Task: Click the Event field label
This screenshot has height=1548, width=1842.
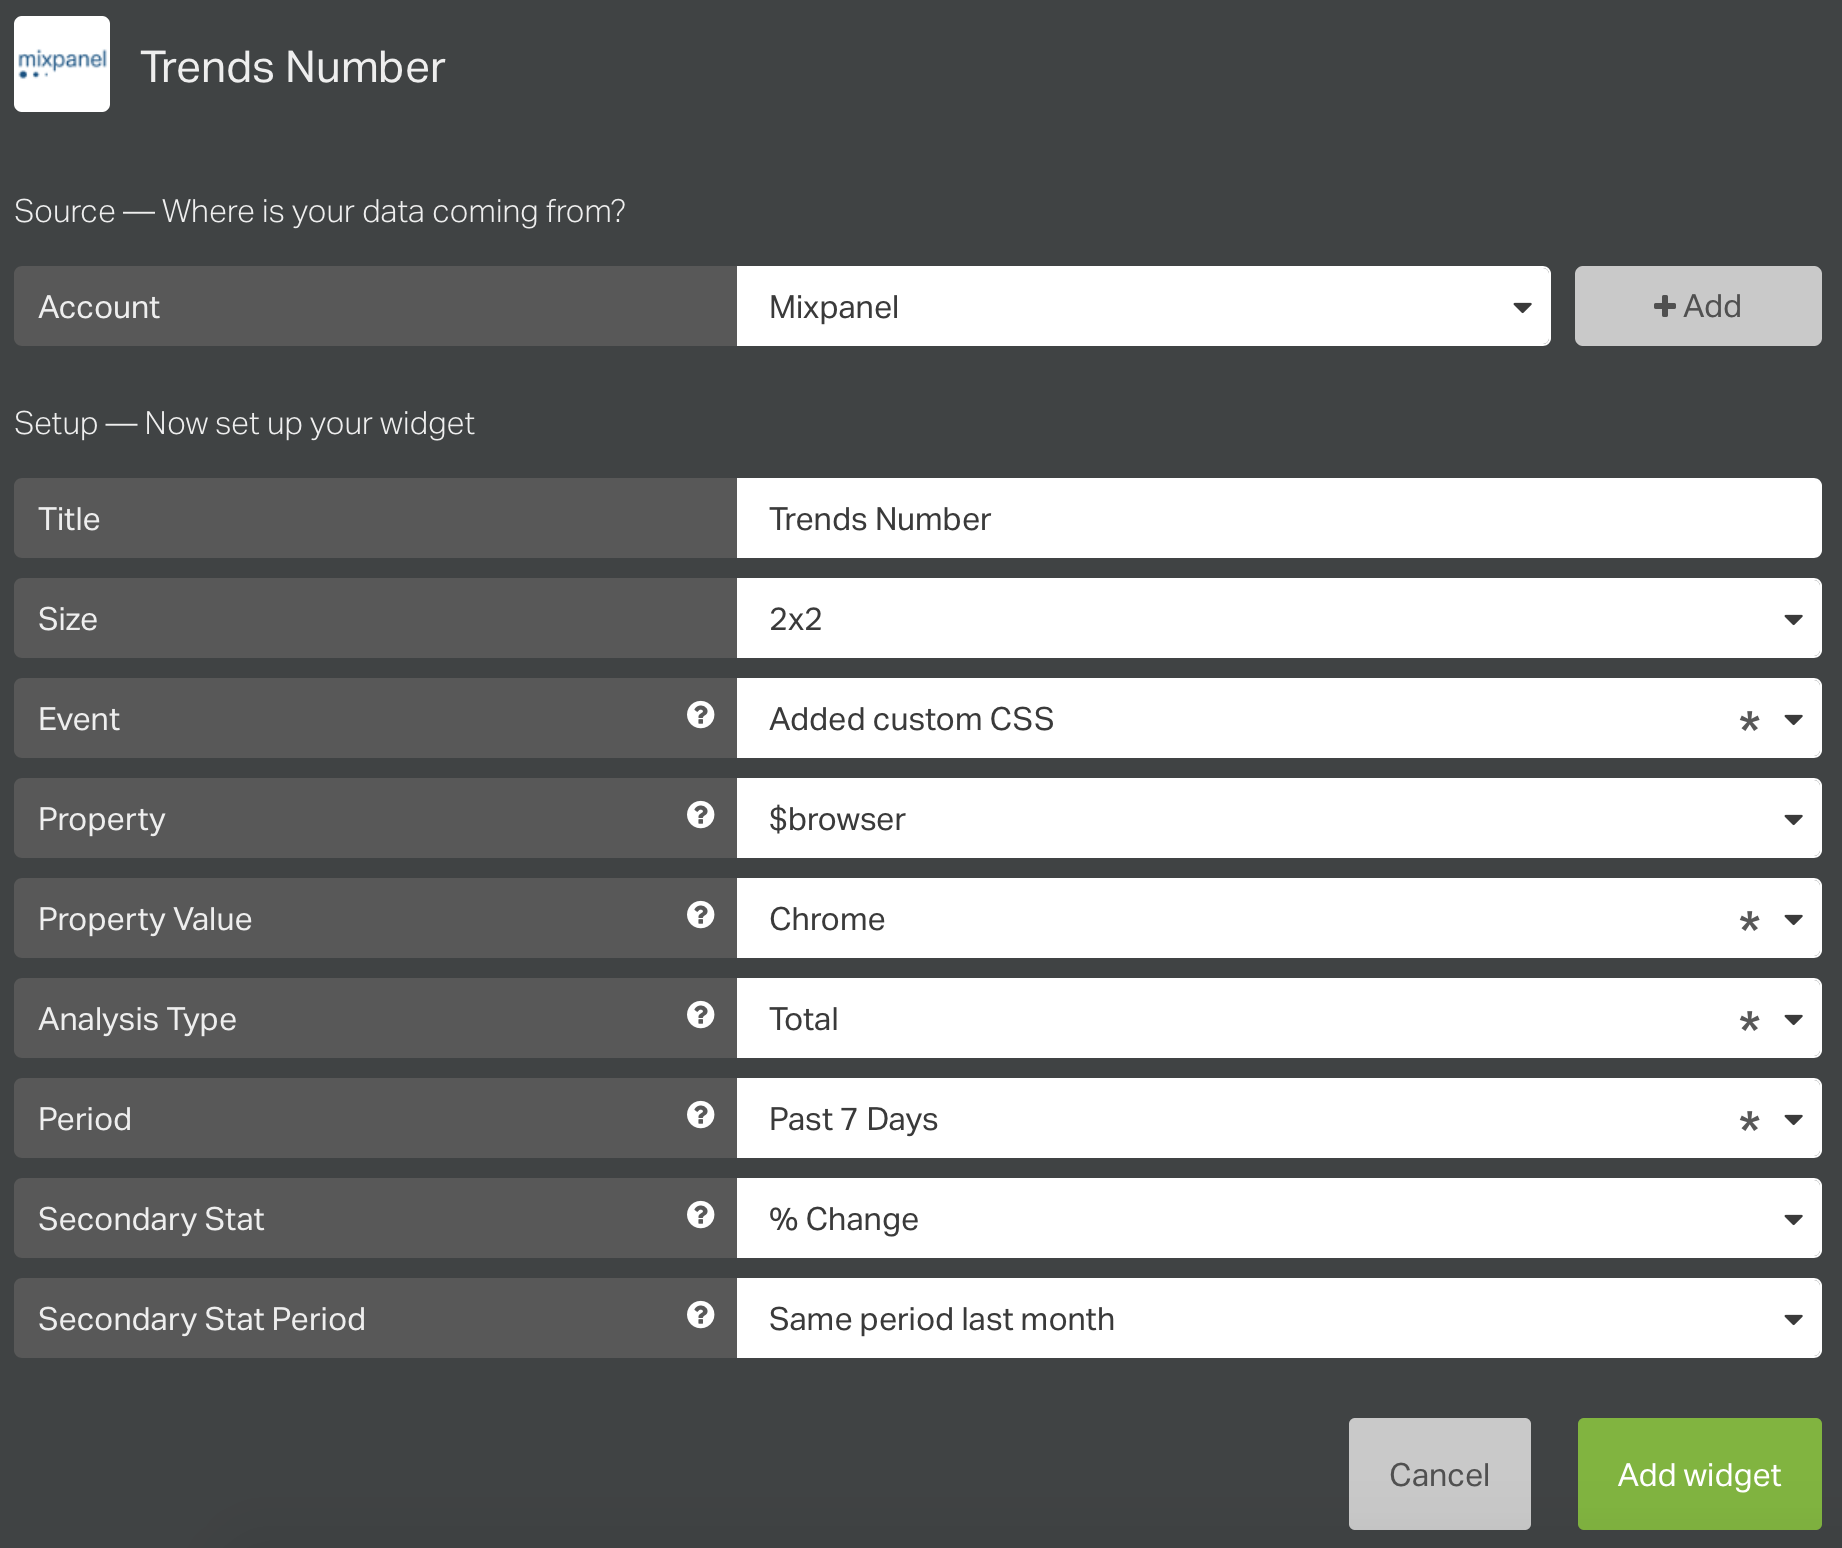Action: click(x=79, y=719)
